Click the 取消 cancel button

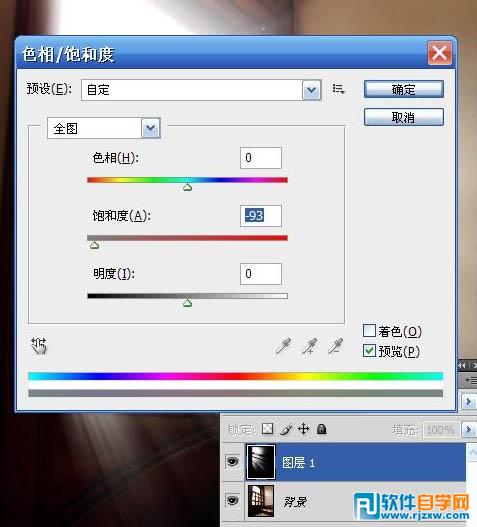pyautogui.click(x=404, y=117)
